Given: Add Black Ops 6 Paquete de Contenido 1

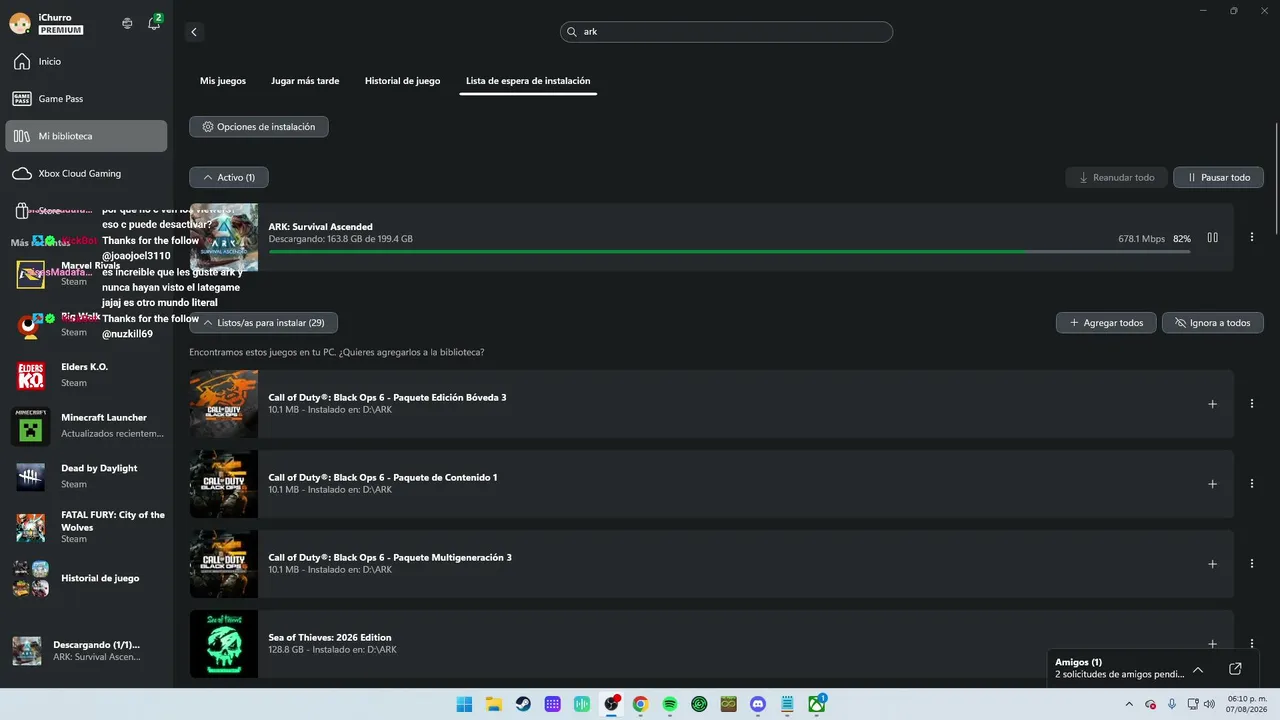Looking at the screenshot, I should [1213, 484].
